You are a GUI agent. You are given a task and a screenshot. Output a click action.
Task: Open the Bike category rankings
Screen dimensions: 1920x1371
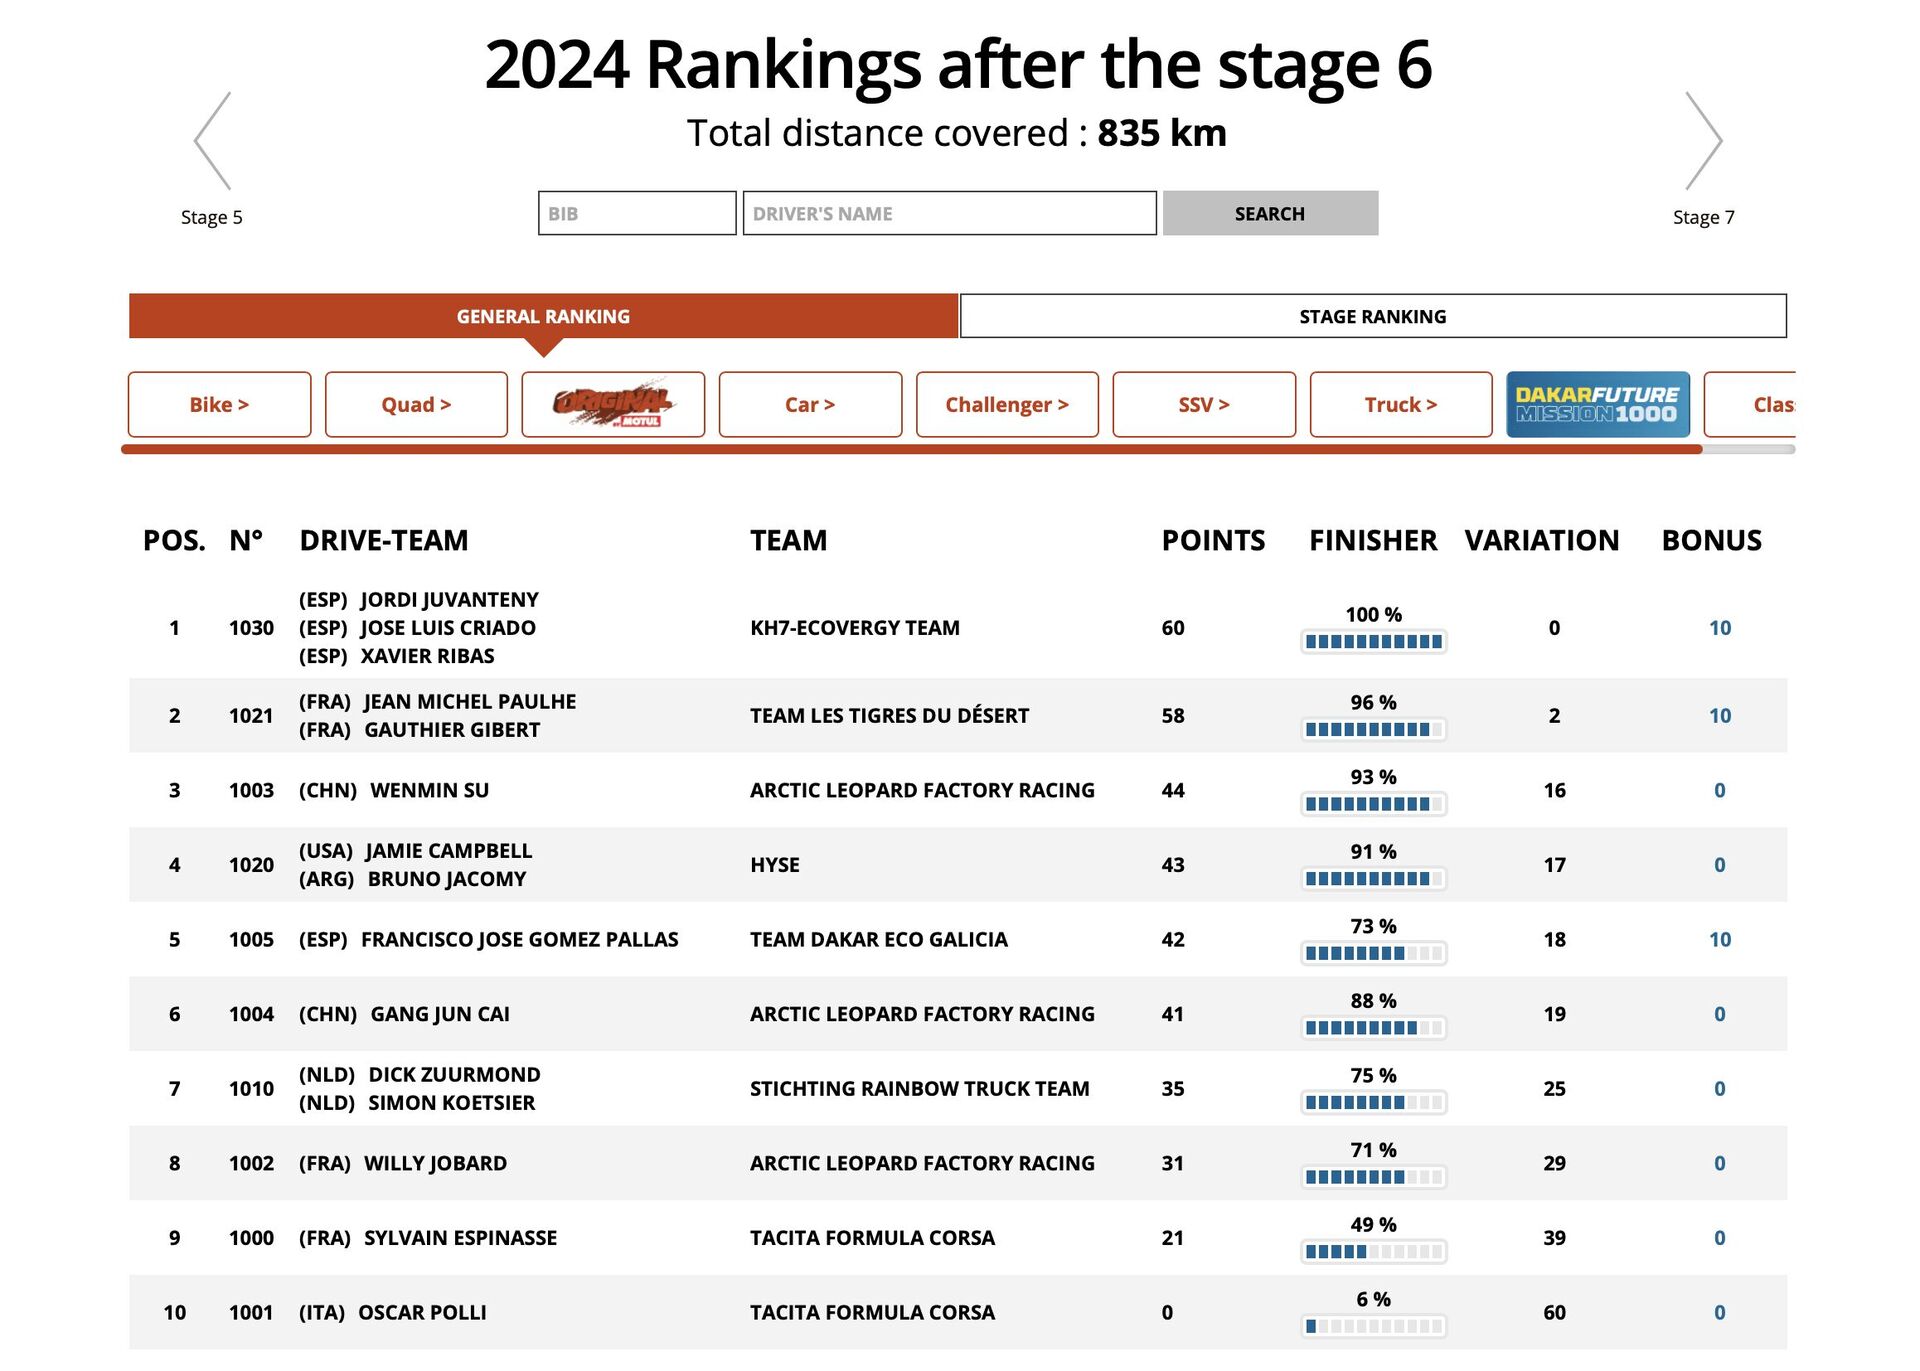coord(218,404)
